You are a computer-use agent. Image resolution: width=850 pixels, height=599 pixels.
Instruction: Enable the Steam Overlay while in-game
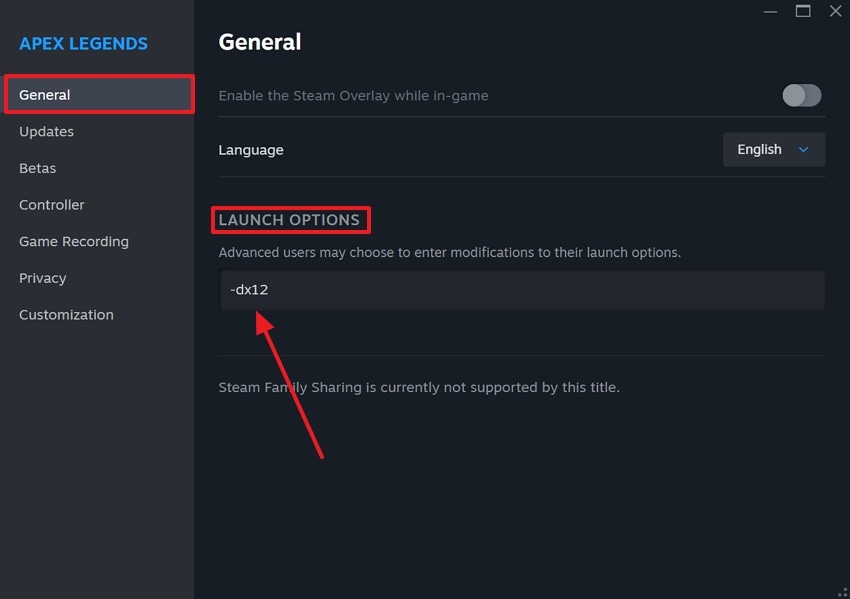801,95
